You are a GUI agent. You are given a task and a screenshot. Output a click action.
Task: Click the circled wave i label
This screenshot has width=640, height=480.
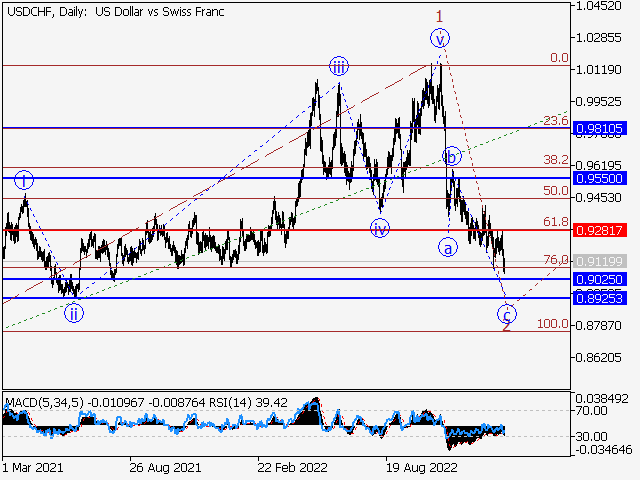pyautogui.click(x=25, y=181)
